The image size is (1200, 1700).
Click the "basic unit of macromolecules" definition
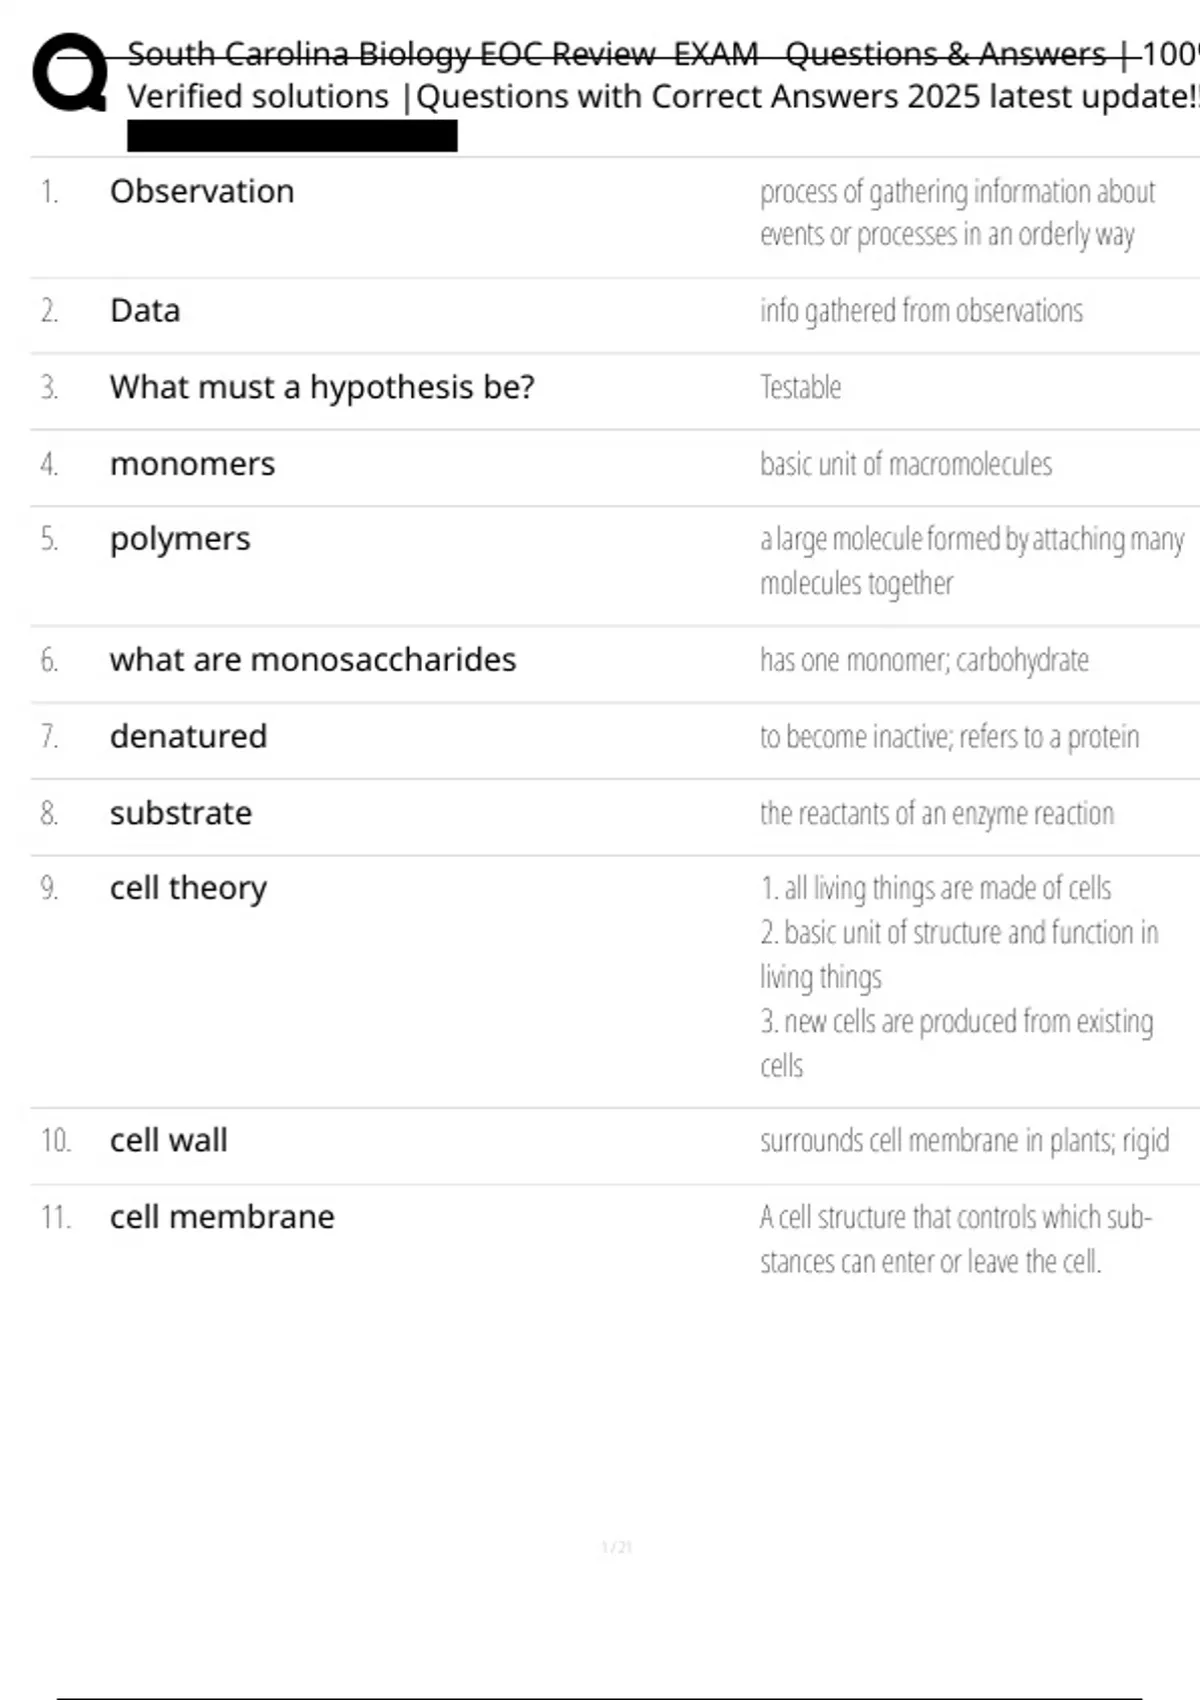click(x=906, y=464)
